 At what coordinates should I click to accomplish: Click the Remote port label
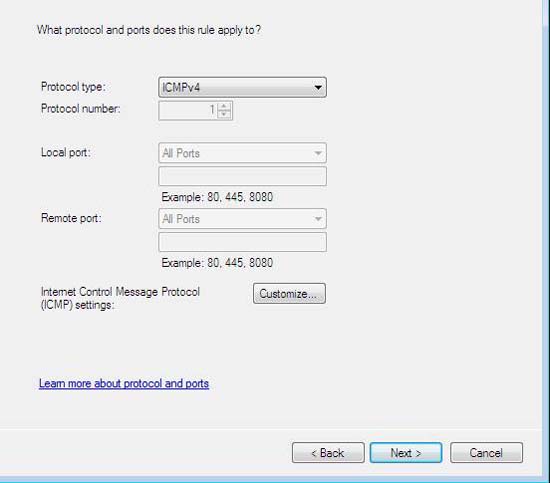click(71, 218)
